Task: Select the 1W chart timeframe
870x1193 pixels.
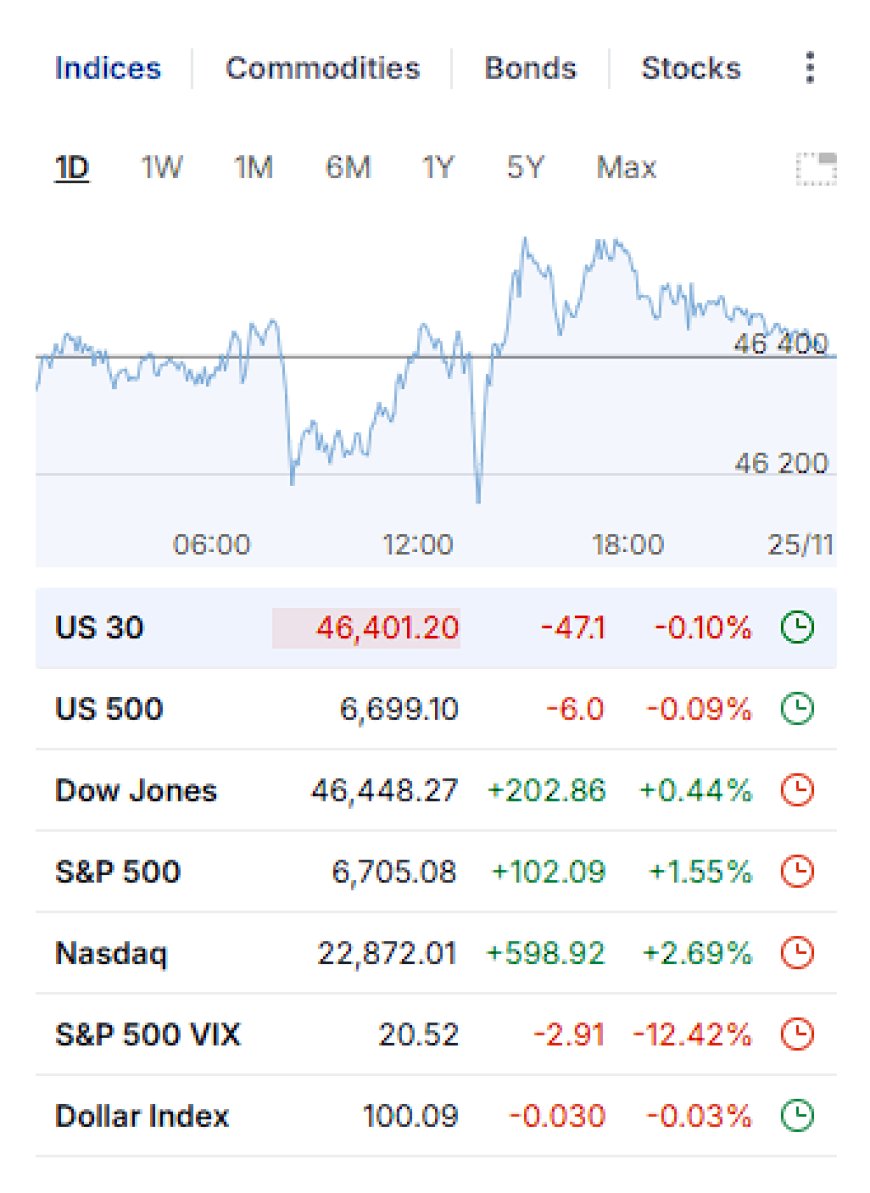Action: coord(161,167)
